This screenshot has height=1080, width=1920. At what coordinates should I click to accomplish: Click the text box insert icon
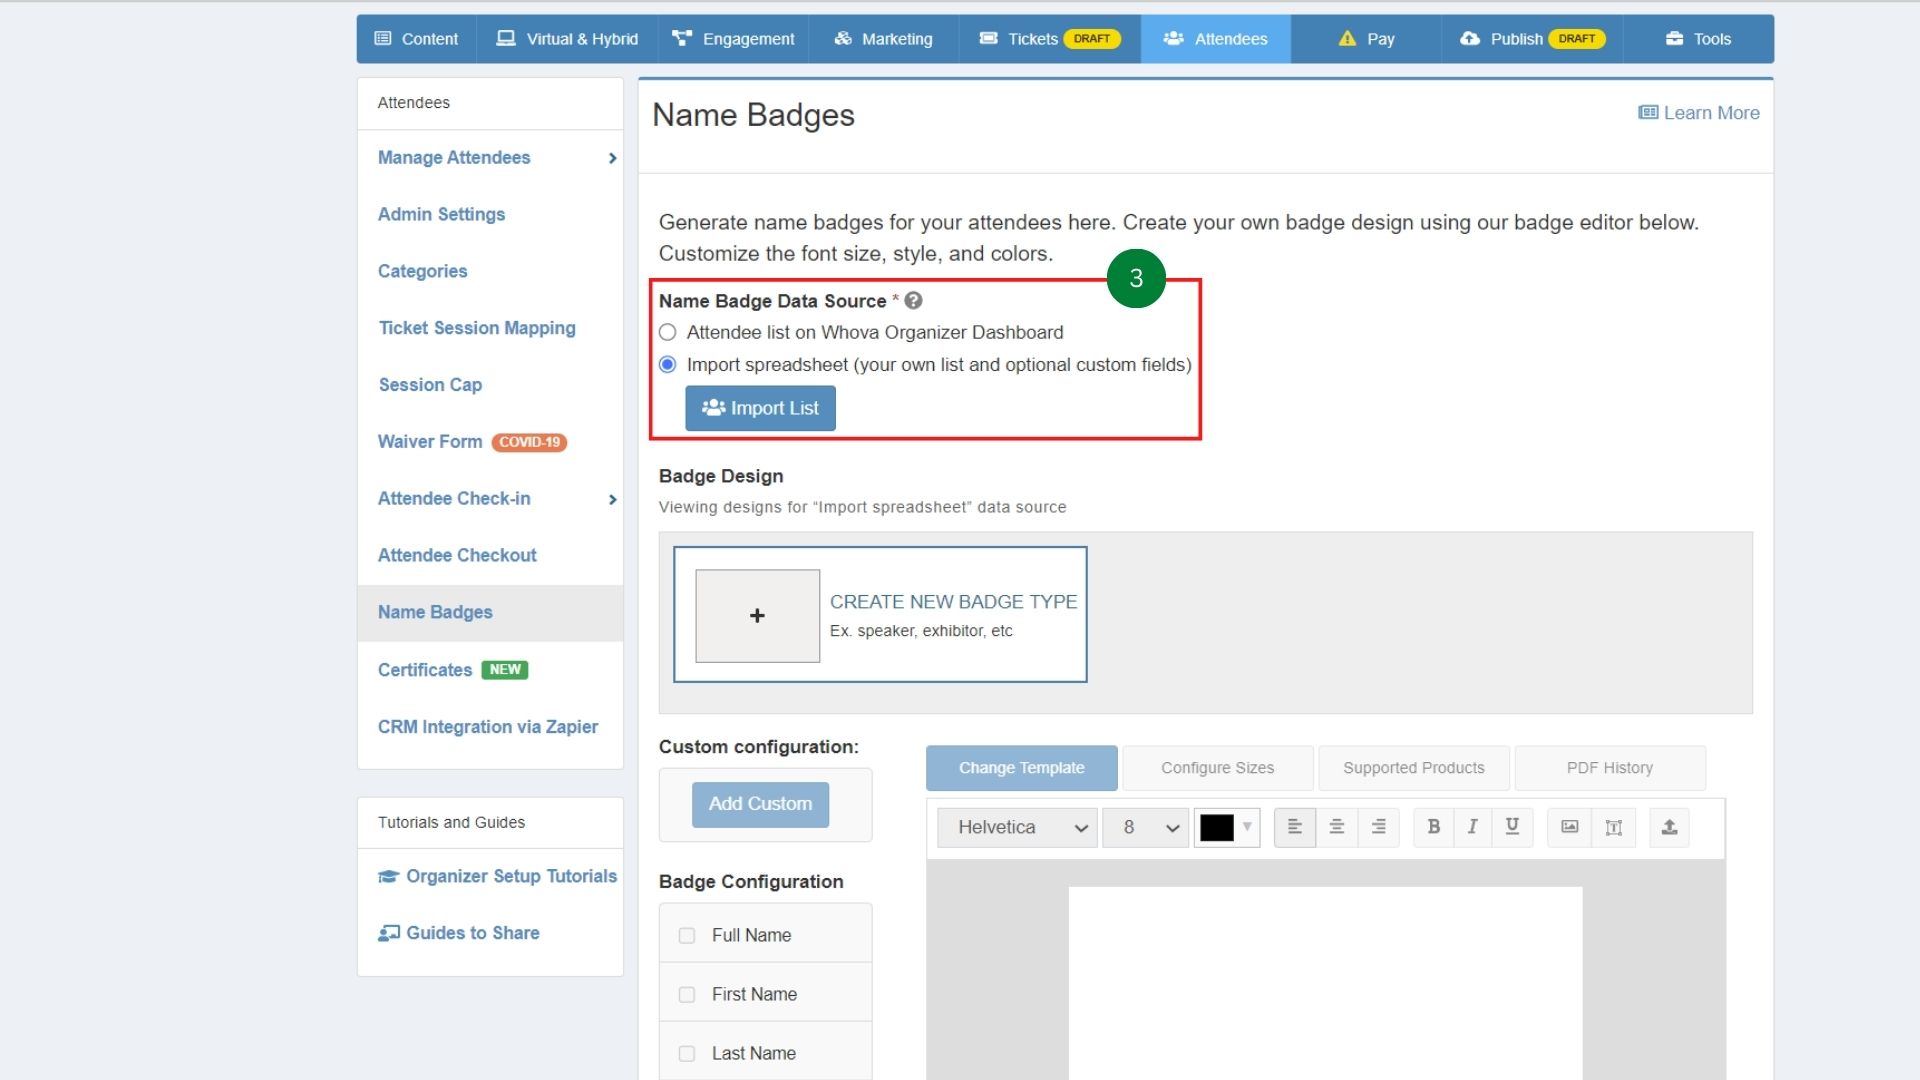click(1613, 827)
